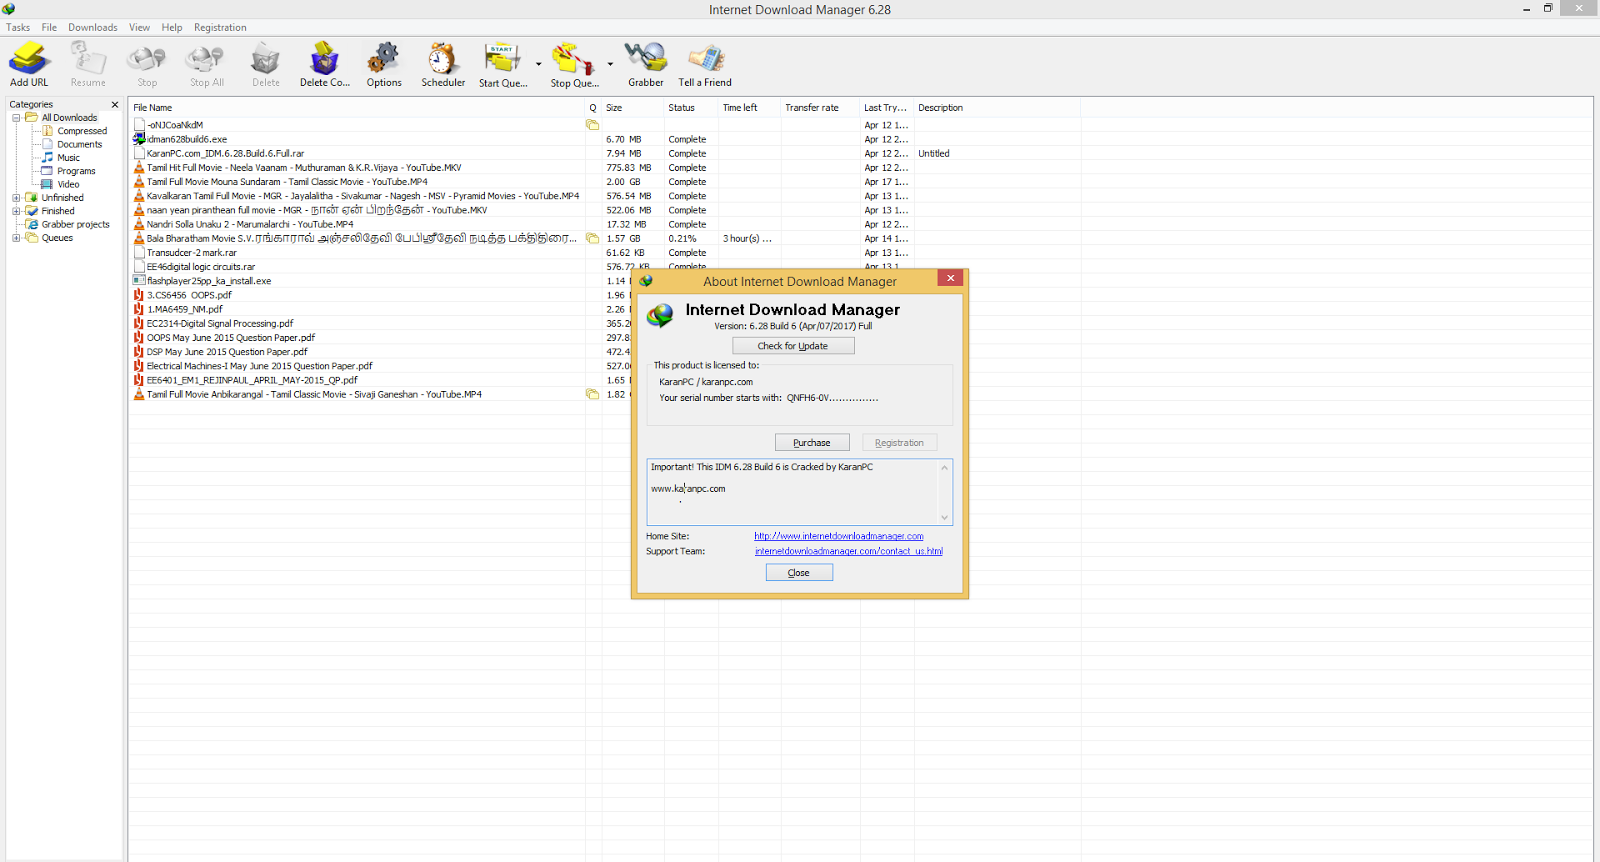1600x862 pixels.
Task: Expand the Unfinished category node
Action: coord(16,198)
